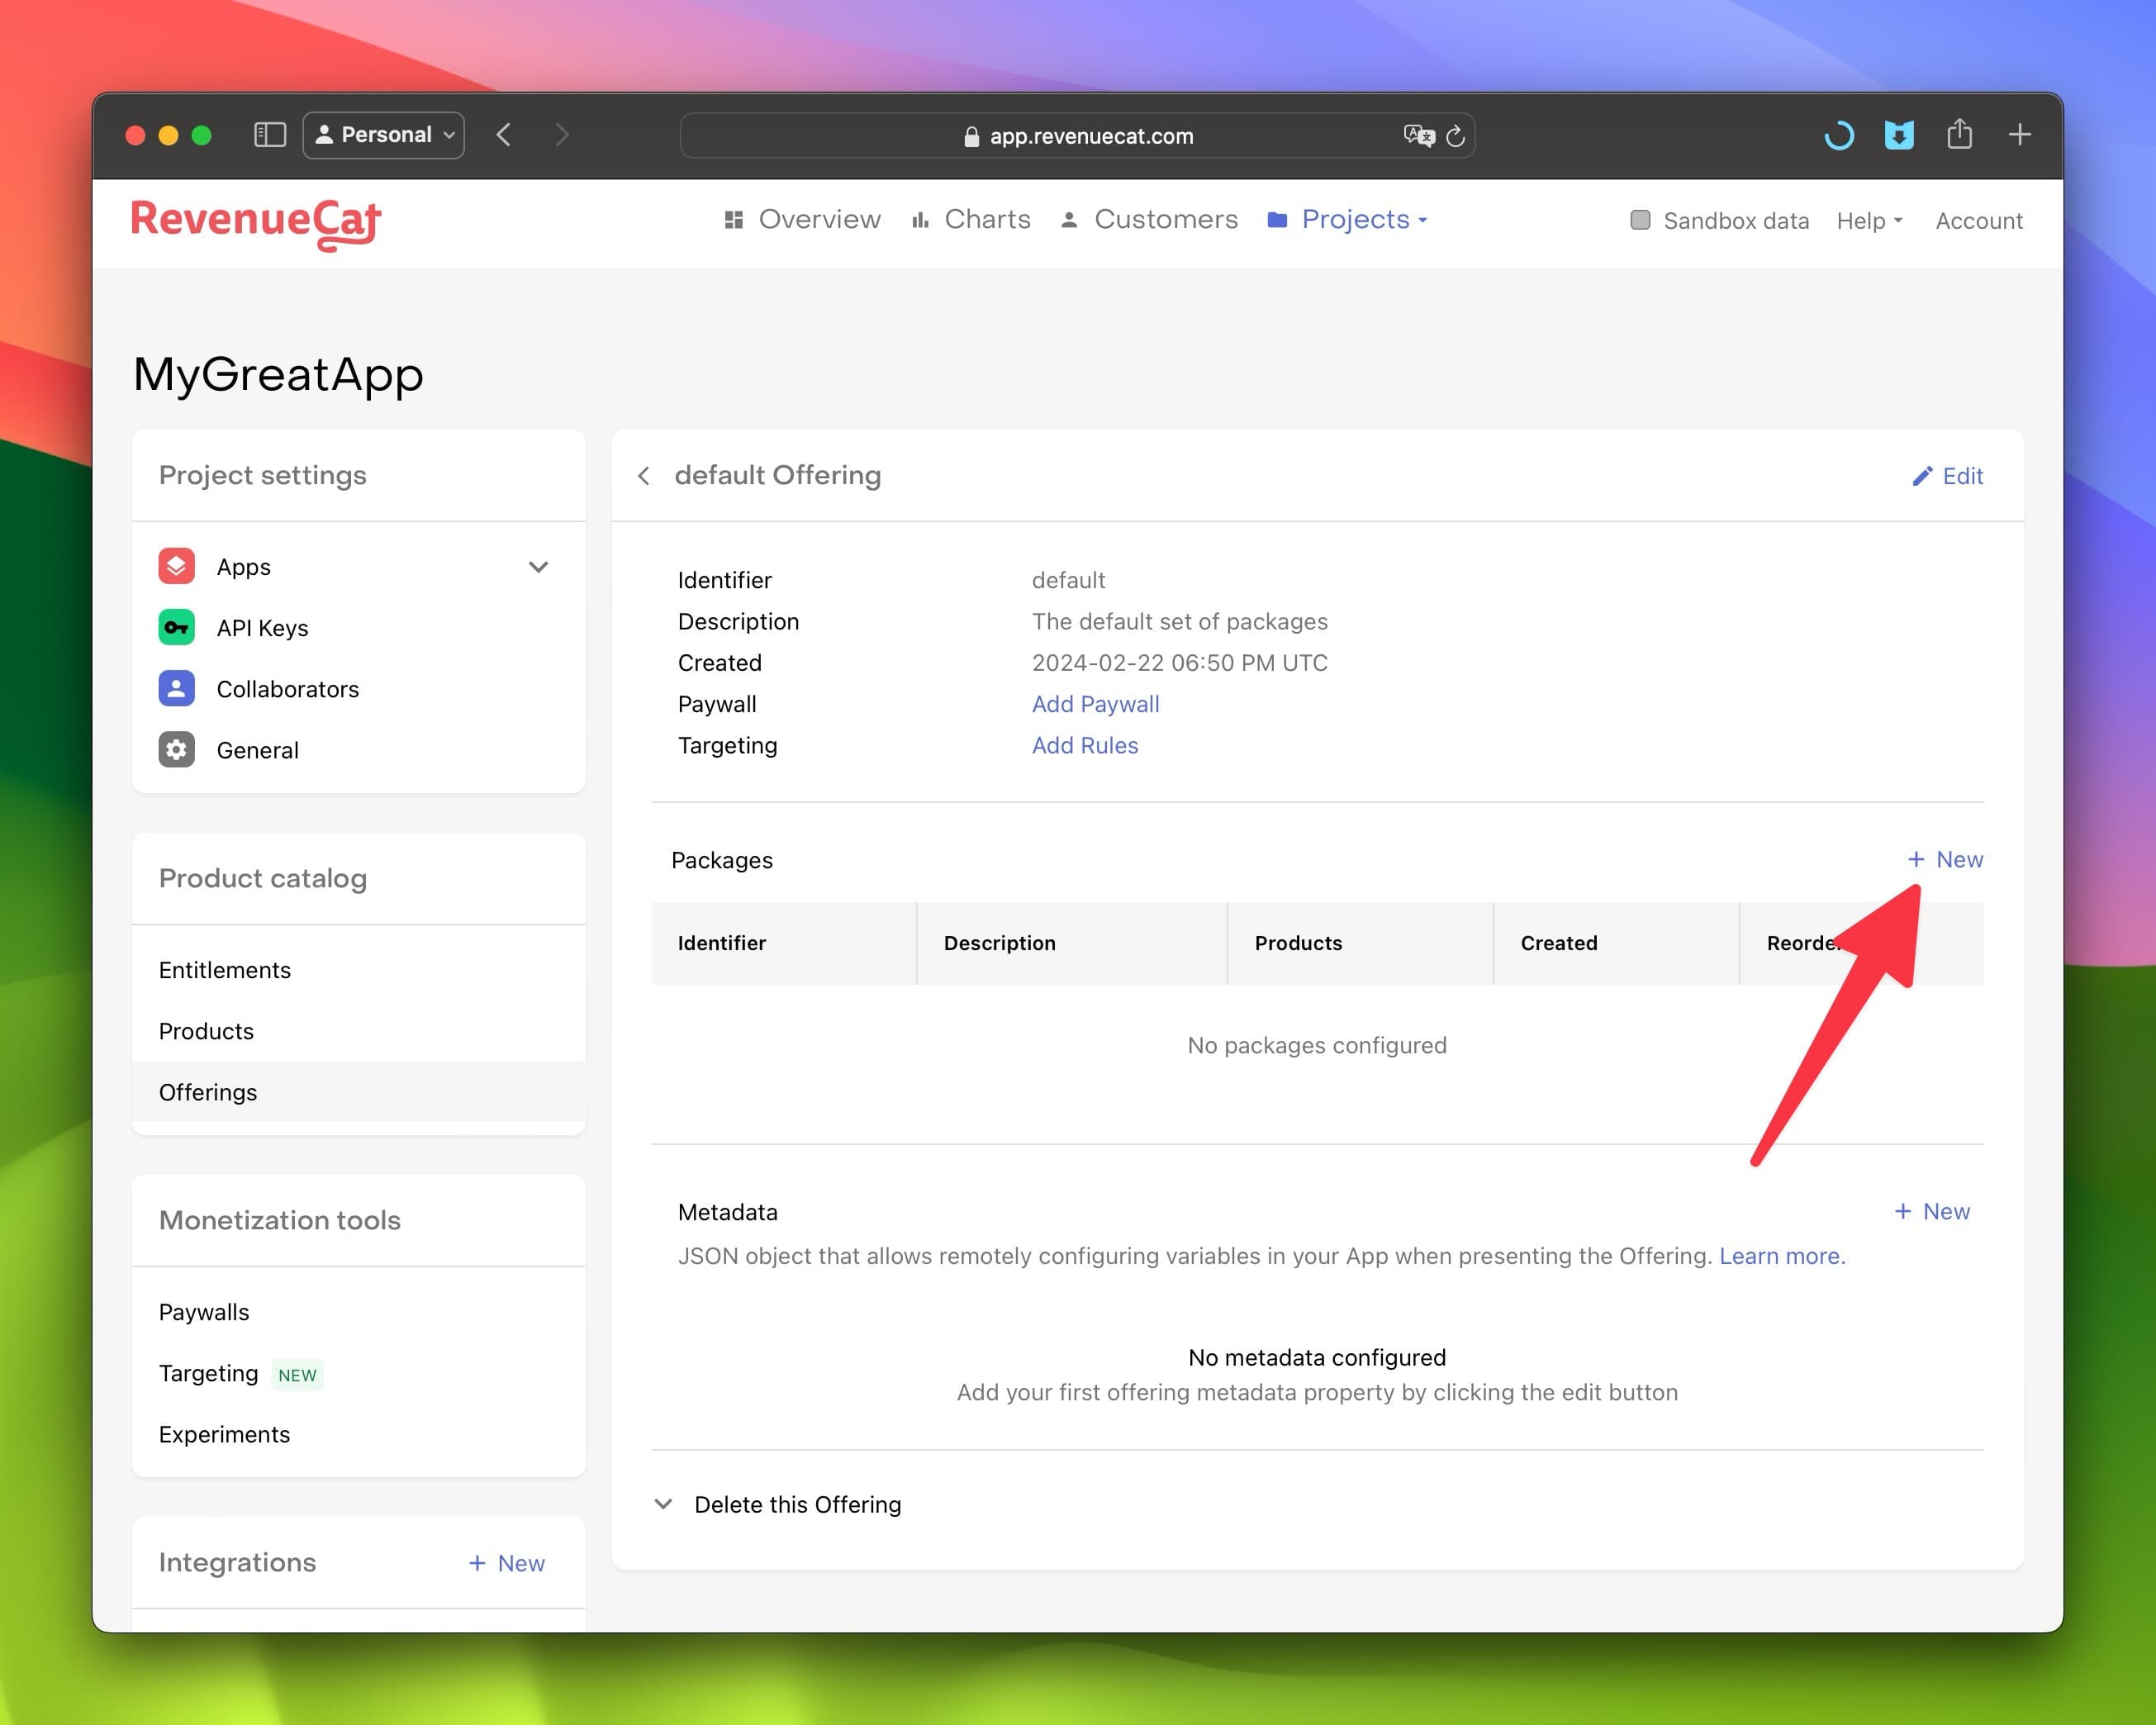2156x1725 pixels.
Task: Add a new integration with New
Action: click(506, 1563)
